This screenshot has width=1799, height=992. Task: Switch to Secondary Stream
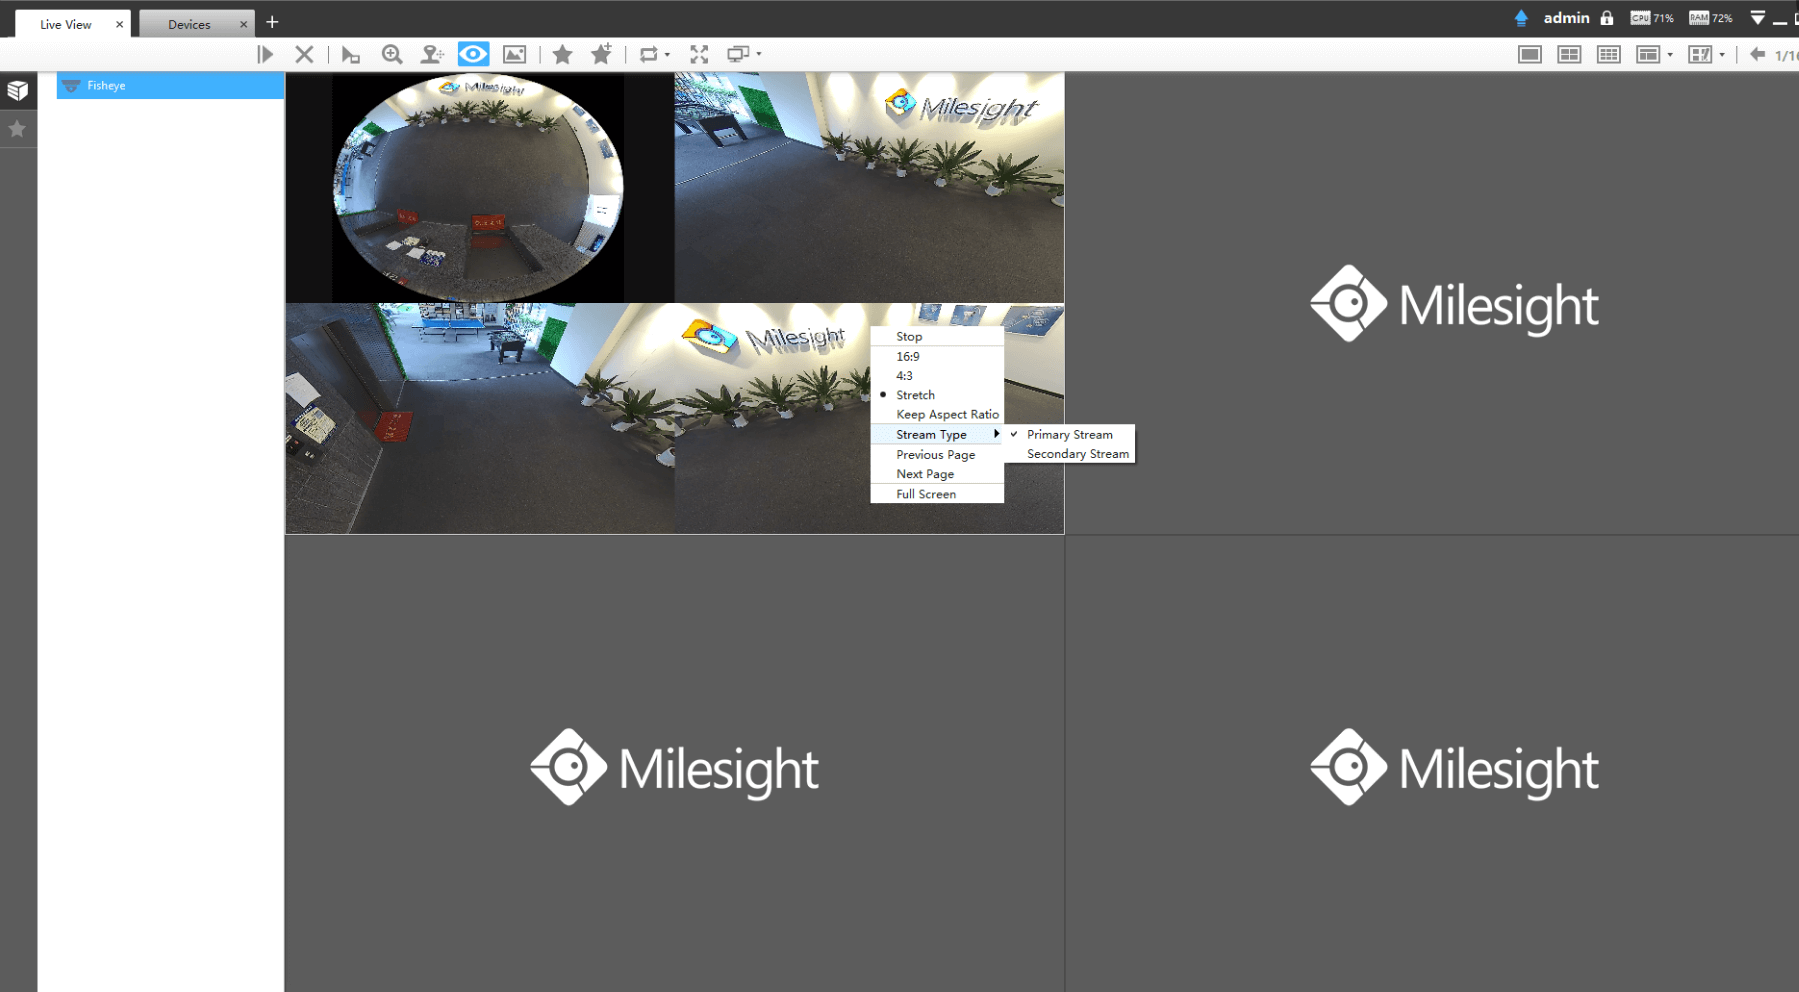click(x=1069, y=454)
